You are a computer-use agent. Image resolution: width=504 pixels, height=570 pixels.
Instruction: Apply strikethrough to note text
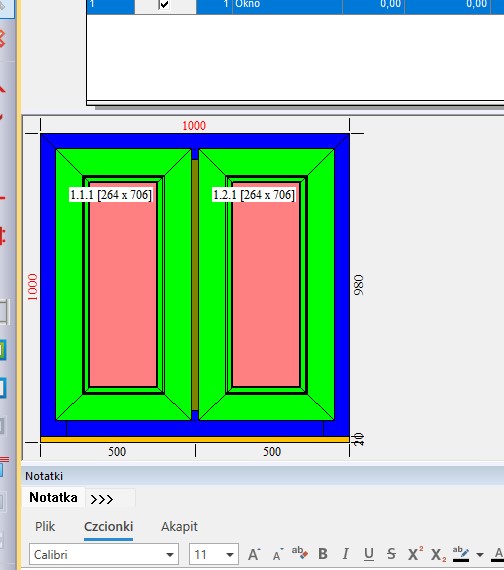coord(391,554)
